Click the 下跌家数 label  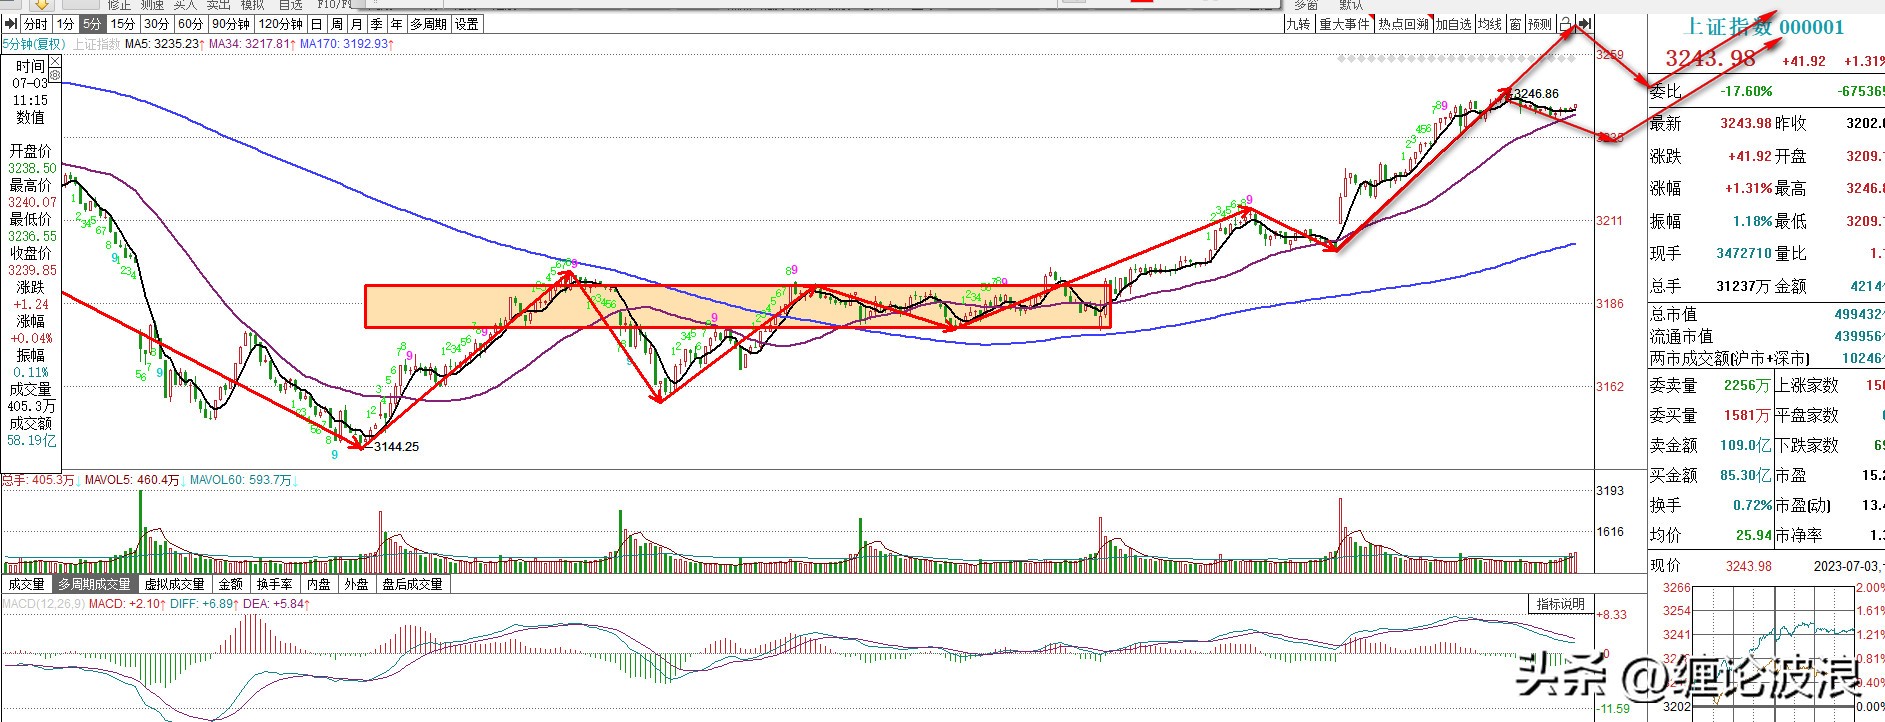[1807, 445]
